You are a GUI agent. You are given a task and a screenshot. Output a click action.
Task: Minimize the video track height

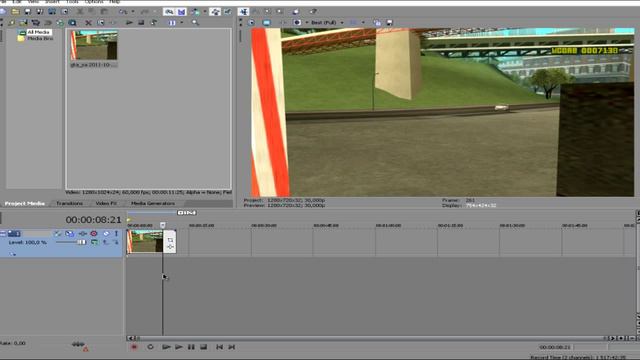coord(3,233)
